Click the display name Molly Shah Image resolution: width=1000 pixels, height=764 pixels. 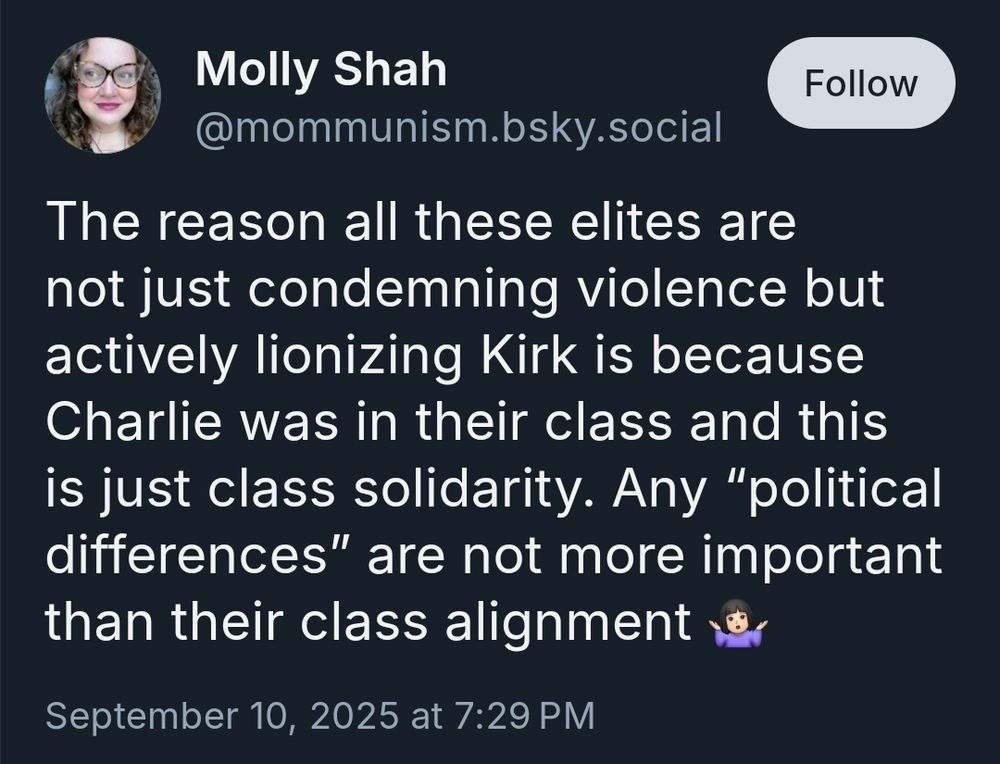tap(320, 70)
